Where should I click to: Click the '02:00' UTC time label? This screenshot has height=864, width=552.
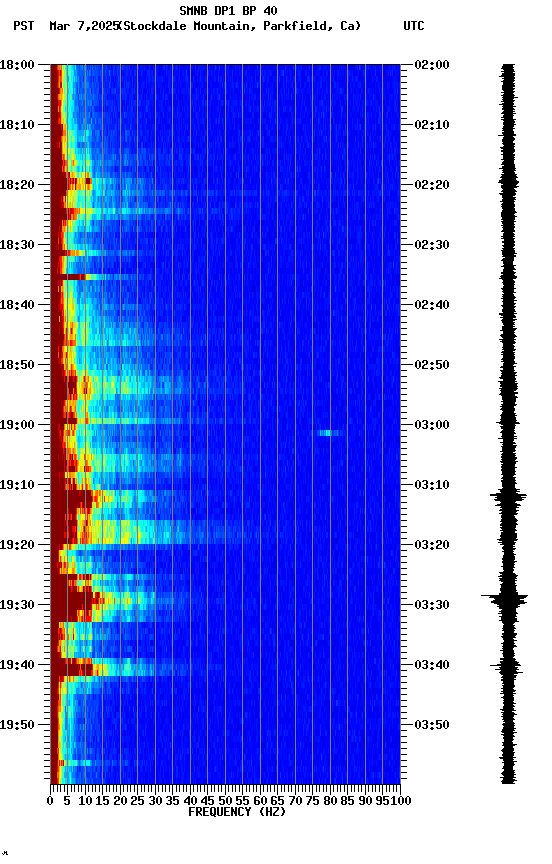pos(432,65)
